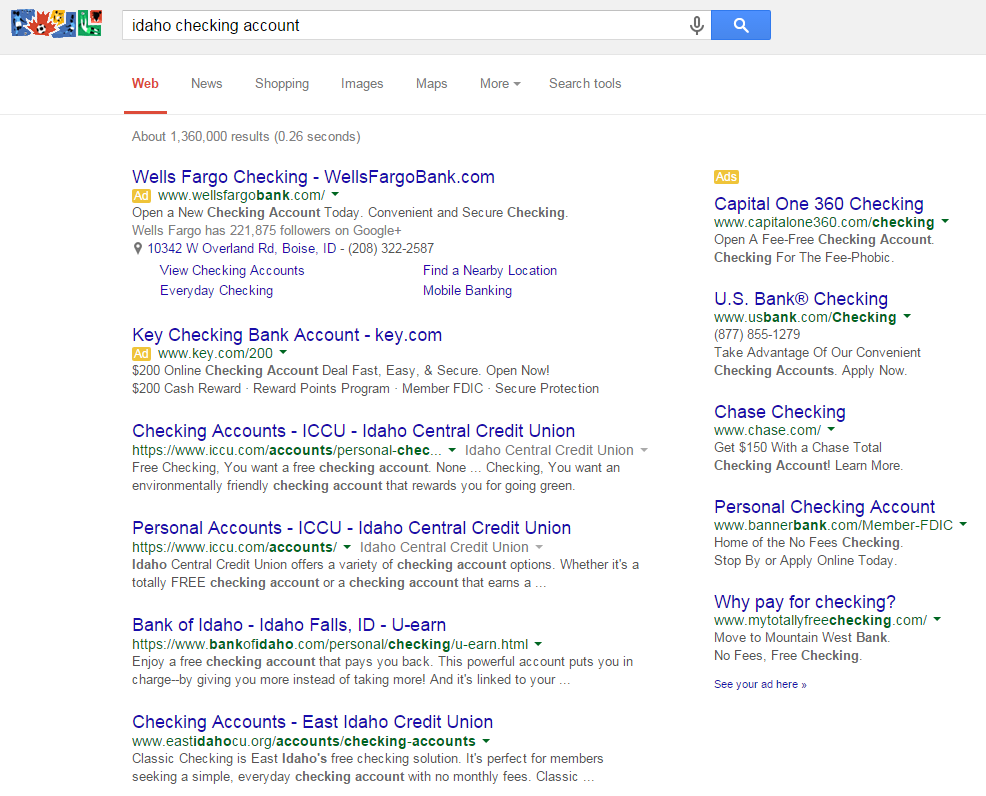Click the 'Find a Nearby Location' sitelink
Viewport: 986px width, 796px height.
tap(489, 271)
